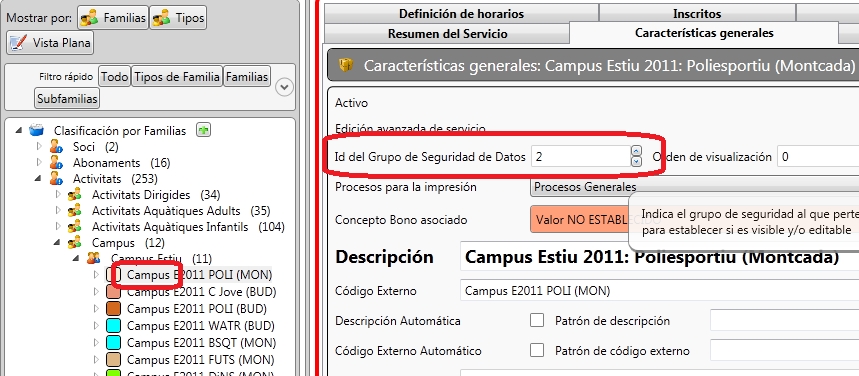The image size is (859, 376).
Task: Select Campus E2011 FUTS (MON) service
Action: (x=201, y=360)
